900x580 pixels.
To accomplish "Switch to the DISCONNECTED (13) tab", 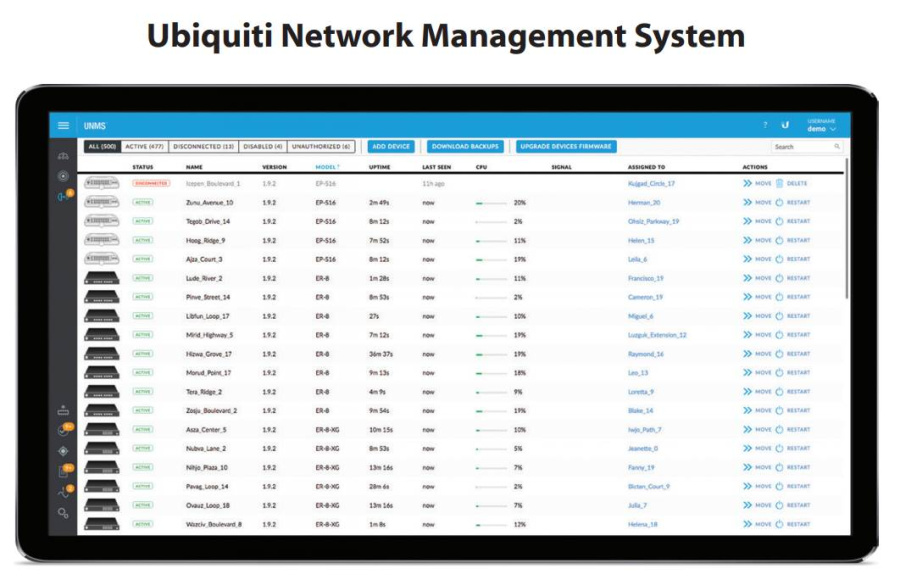I will (204, 147).
